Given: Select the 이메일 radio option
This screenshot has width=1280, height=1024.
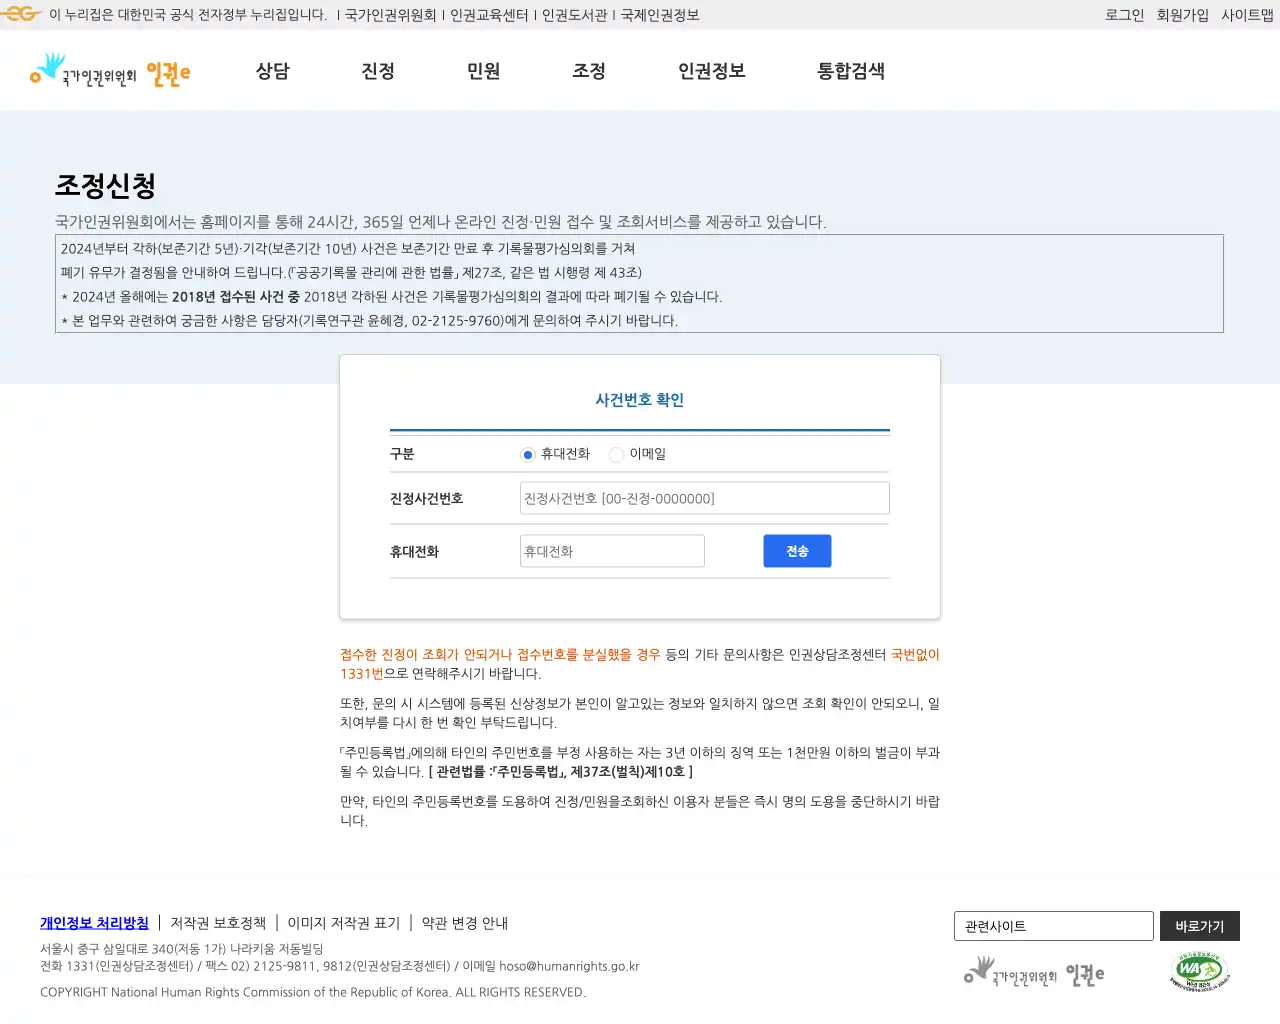Looking at the screenshot, I should (x=616, y=454).
